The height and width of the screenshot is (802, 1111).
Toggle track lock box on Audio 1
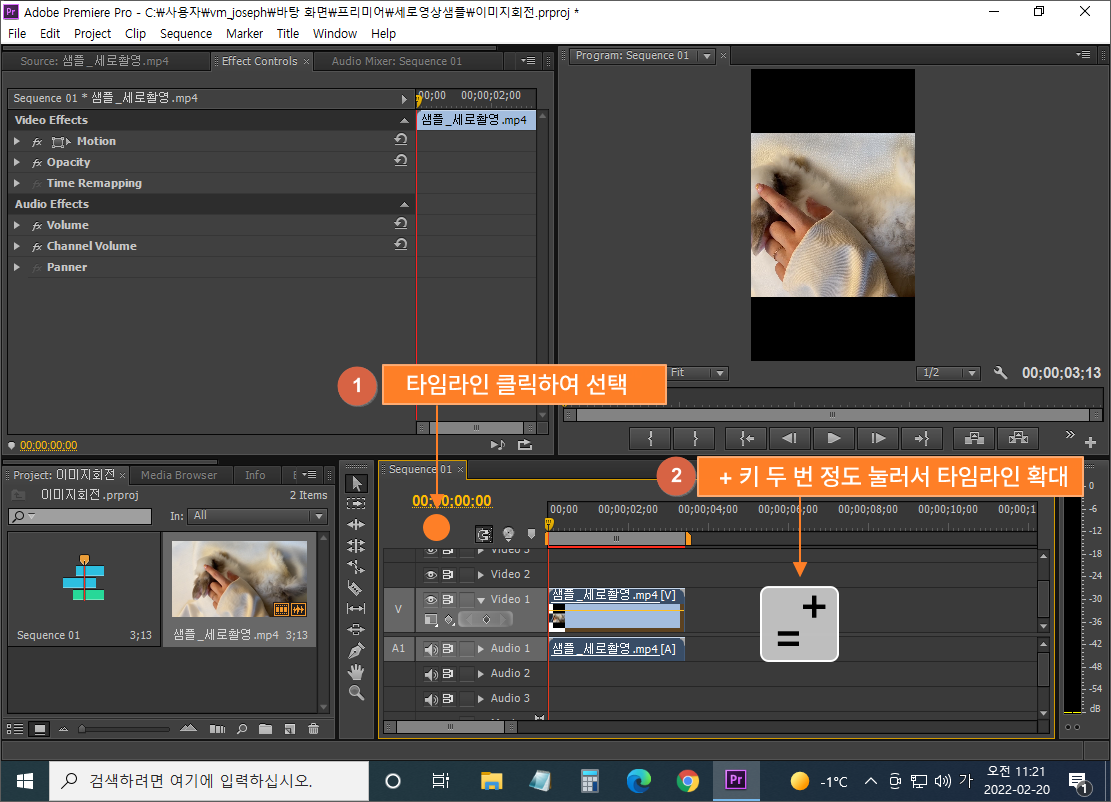tap(467, 648)
